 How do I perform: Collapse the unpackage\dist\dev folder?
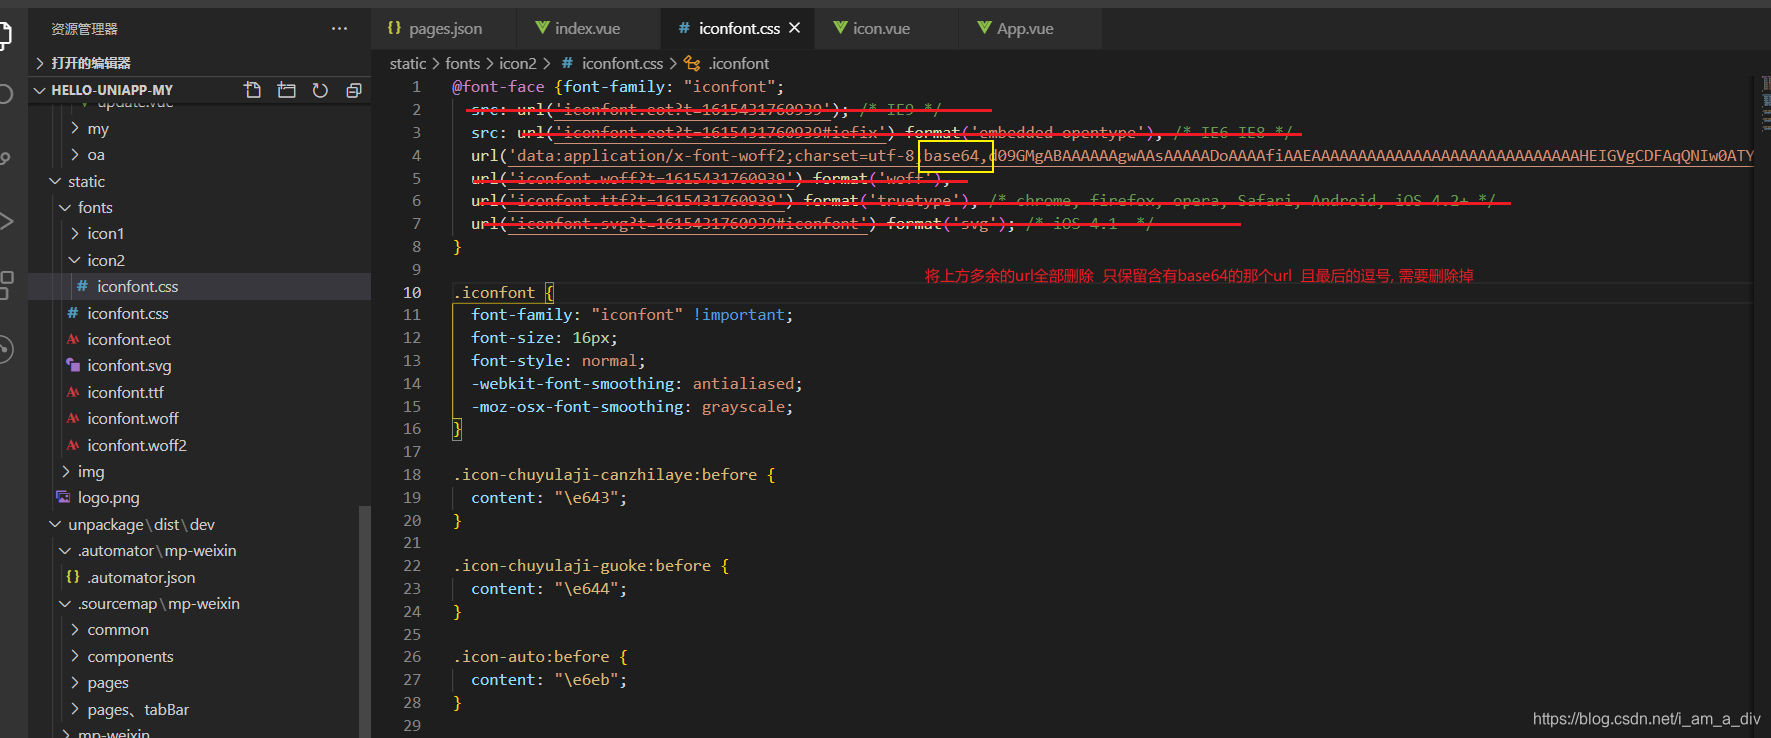199,524
